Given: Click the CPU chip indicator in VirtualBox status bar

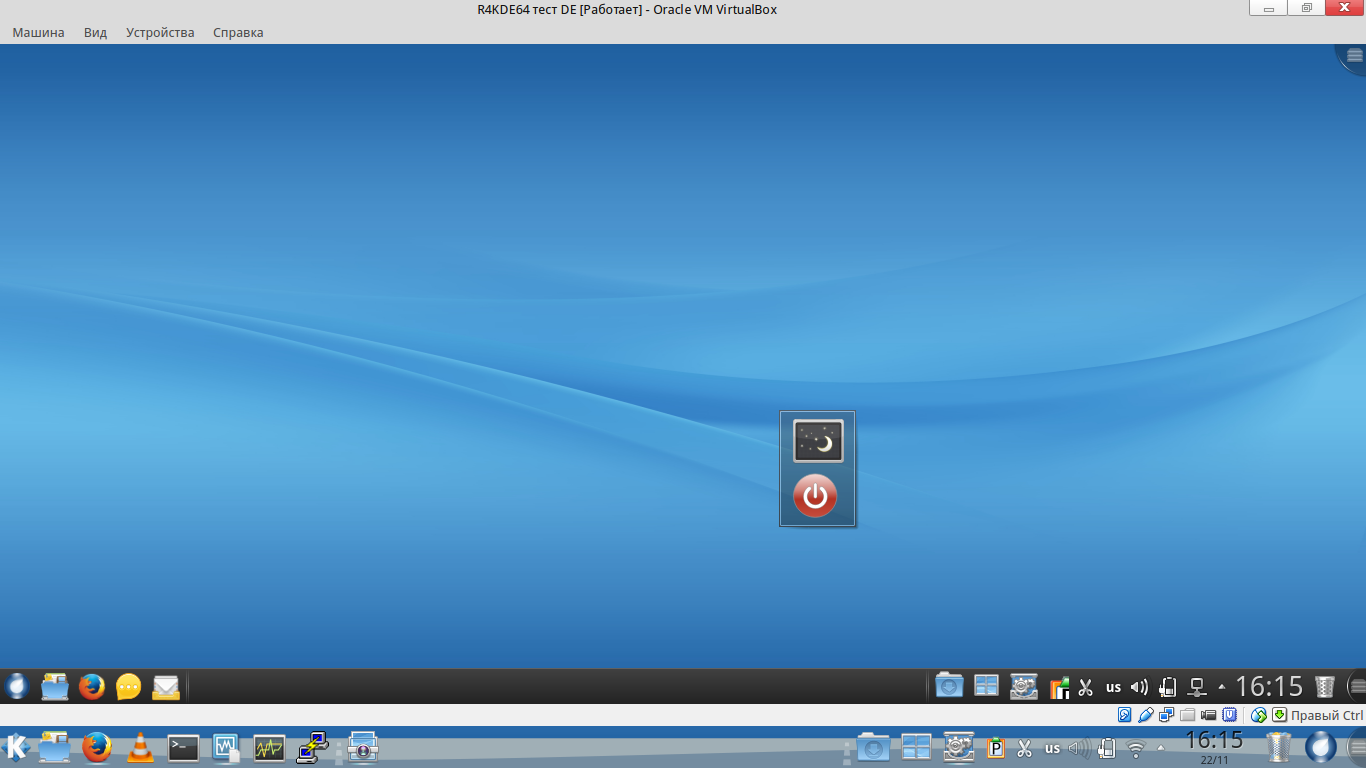Looking at the screenshot, I should pyautogui.click(x=1230, y=715).
